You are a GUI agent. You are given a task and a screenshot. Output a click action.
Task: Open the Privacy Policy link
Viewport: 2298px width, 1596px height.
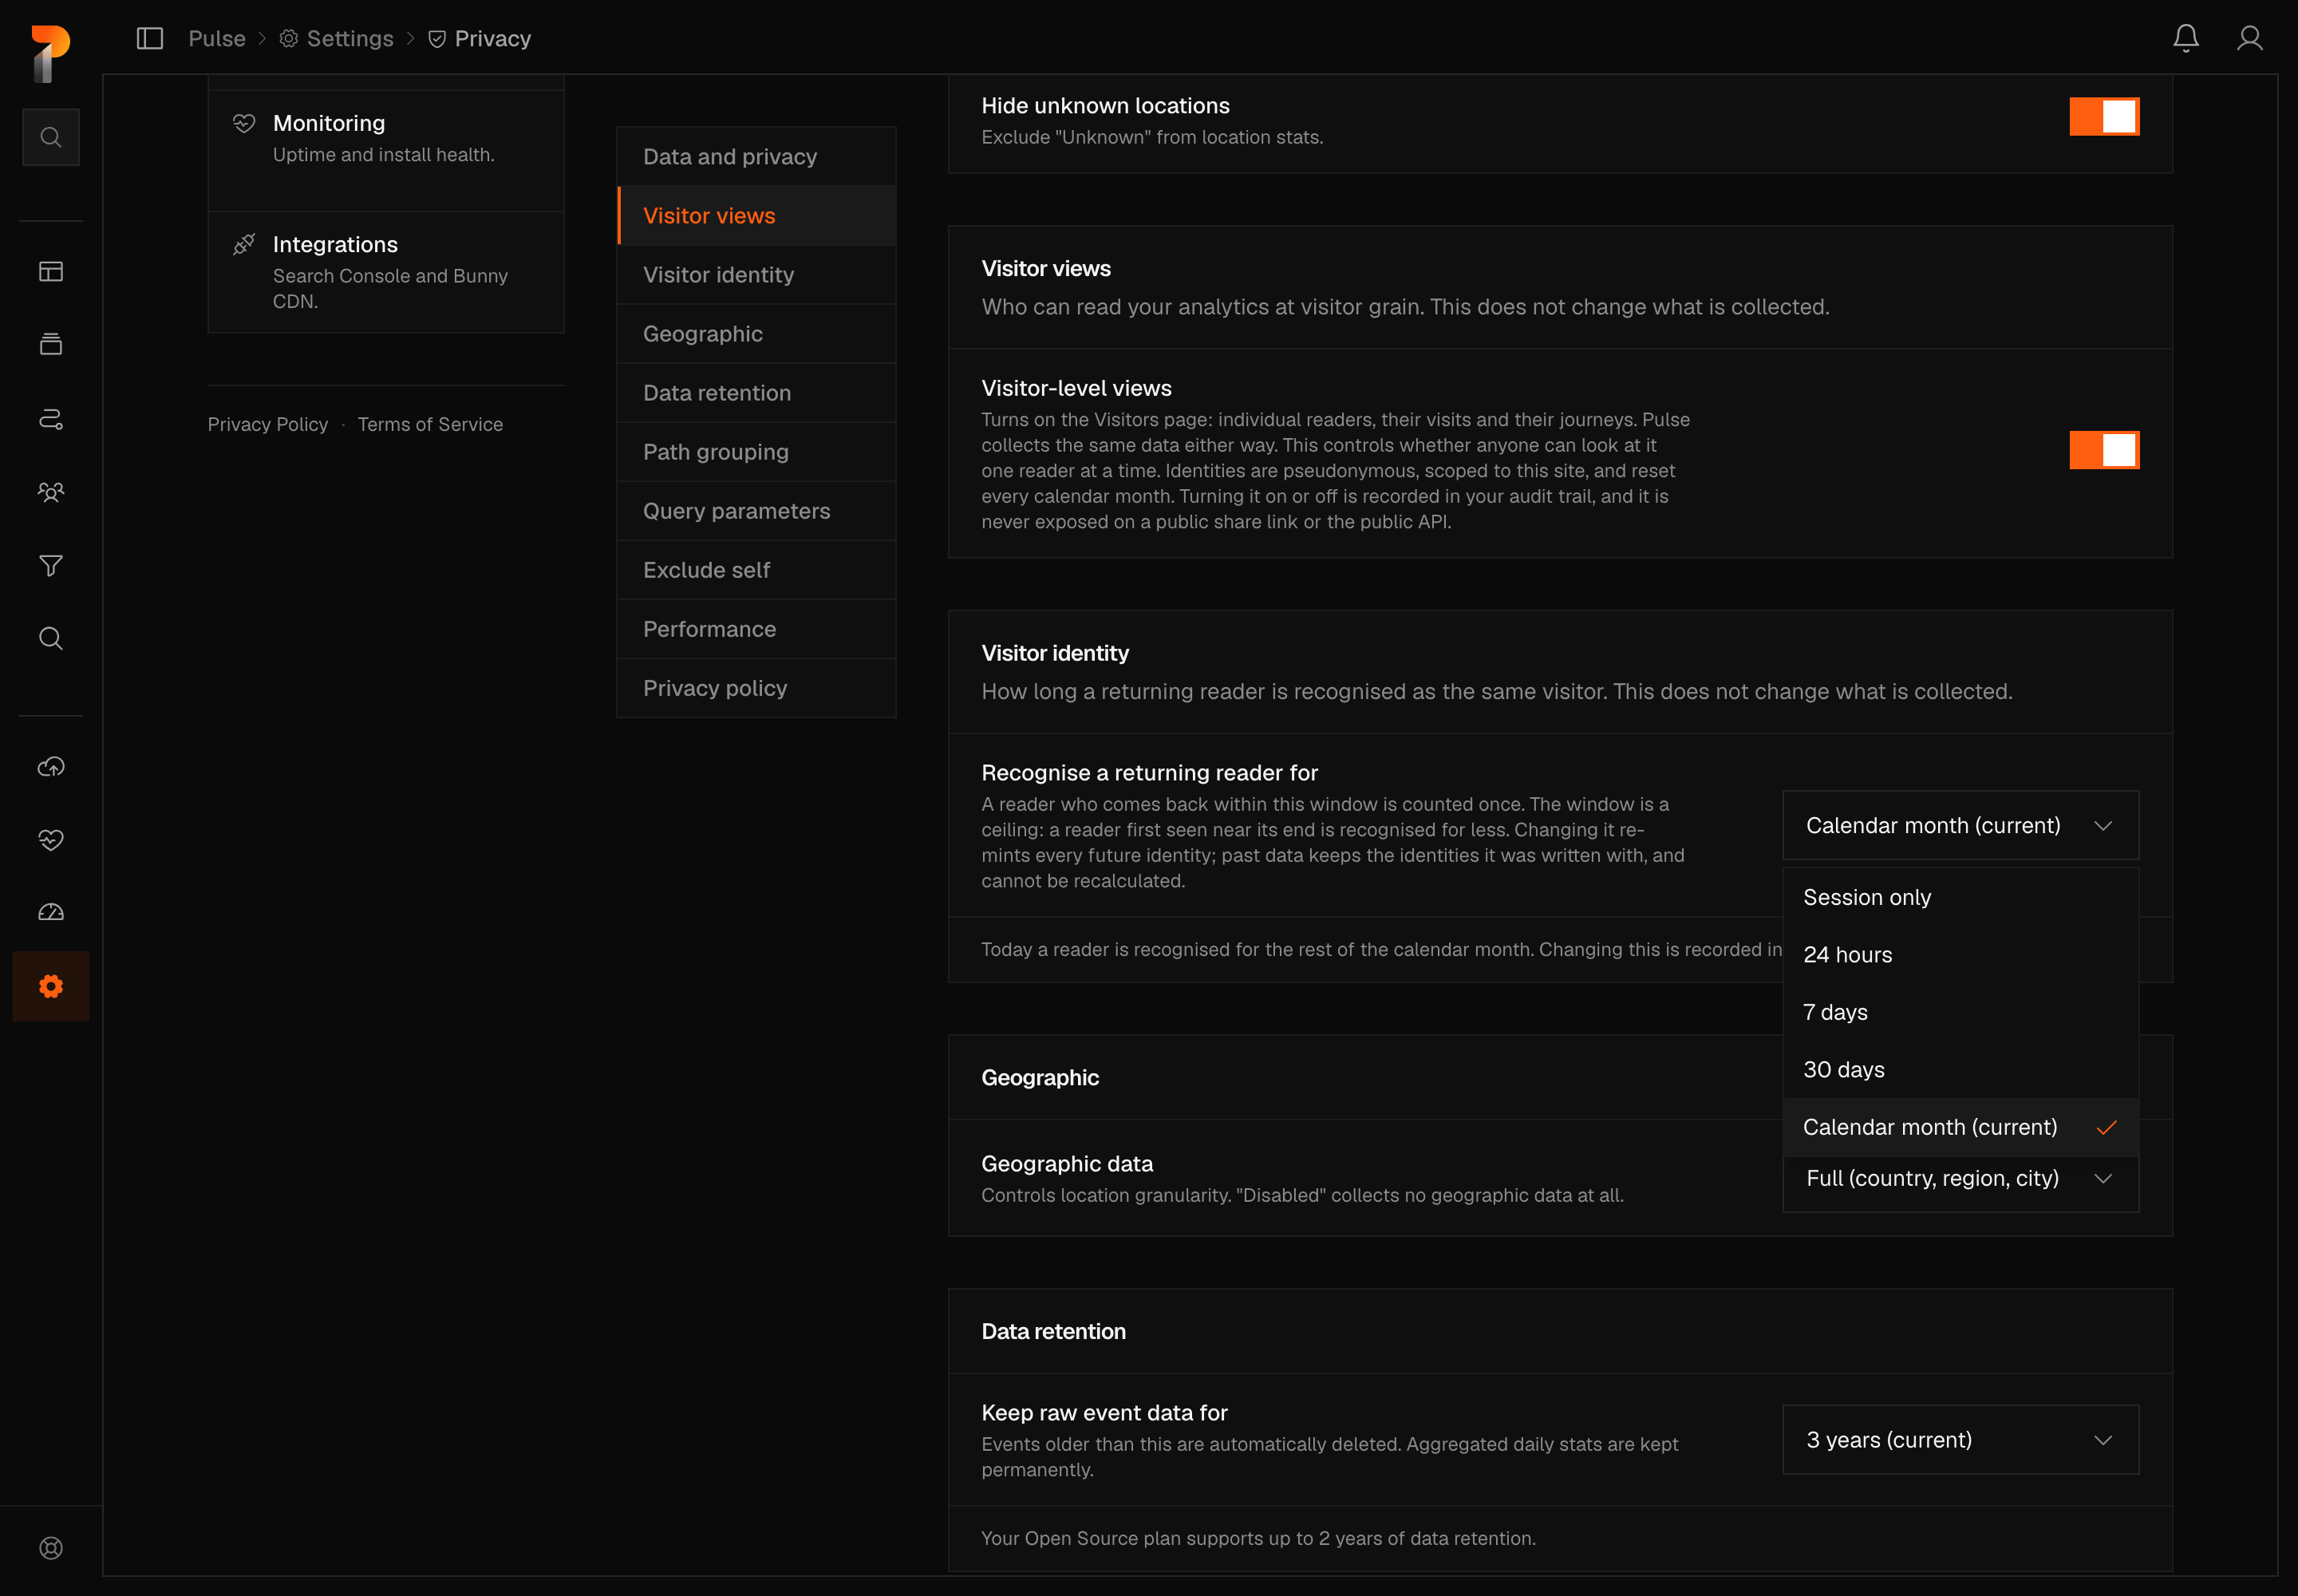point(267,424)
